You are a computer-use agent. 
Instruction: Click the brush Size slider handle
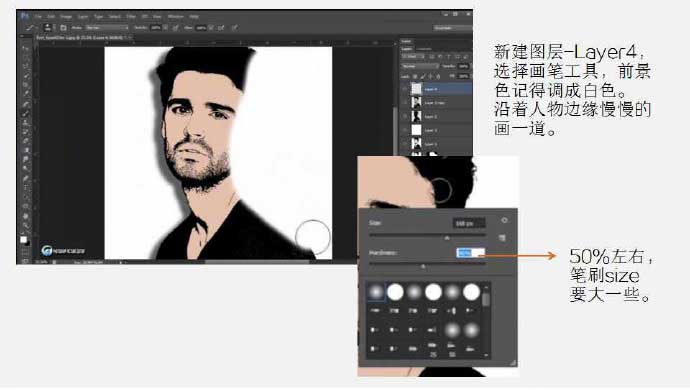[x=447, y=238]
